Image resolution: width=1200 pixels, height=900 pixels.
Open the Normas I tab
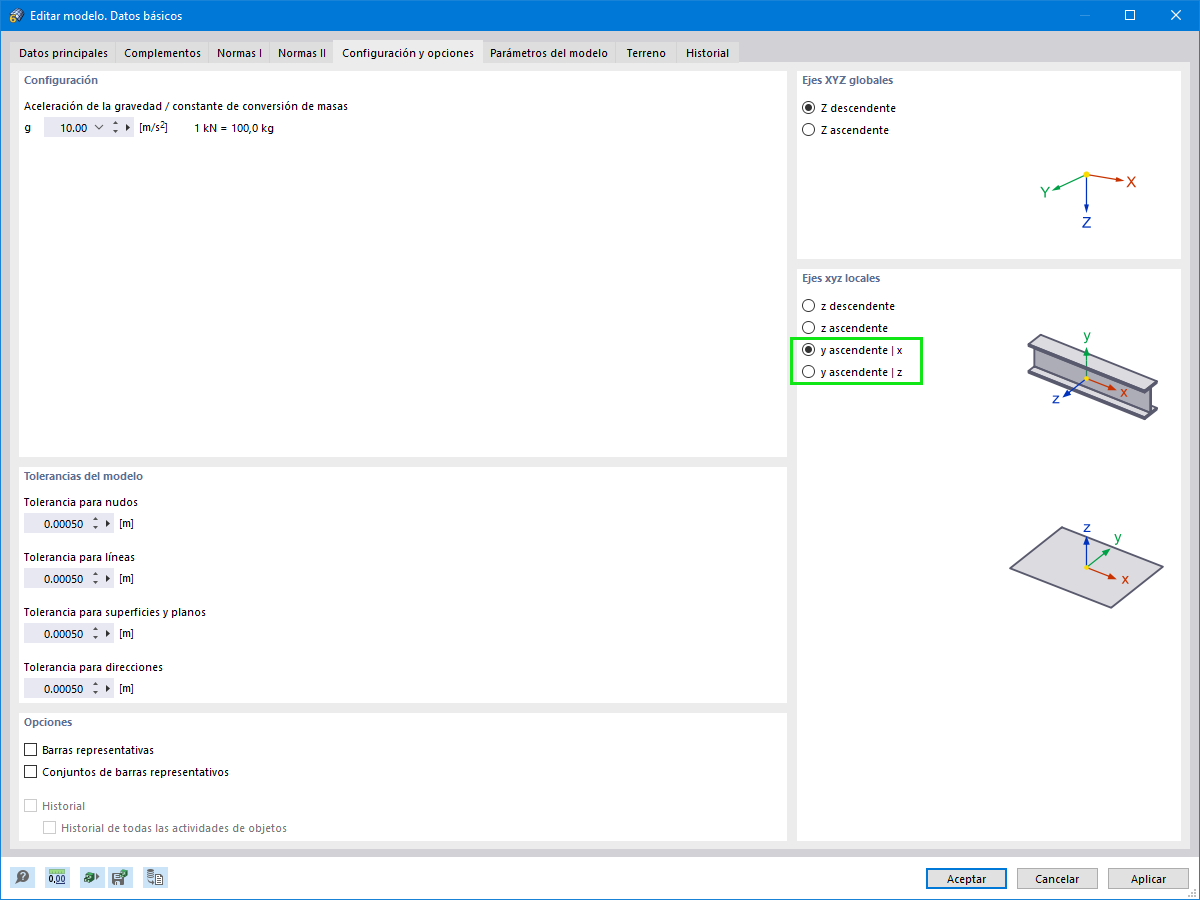(239, 53)
